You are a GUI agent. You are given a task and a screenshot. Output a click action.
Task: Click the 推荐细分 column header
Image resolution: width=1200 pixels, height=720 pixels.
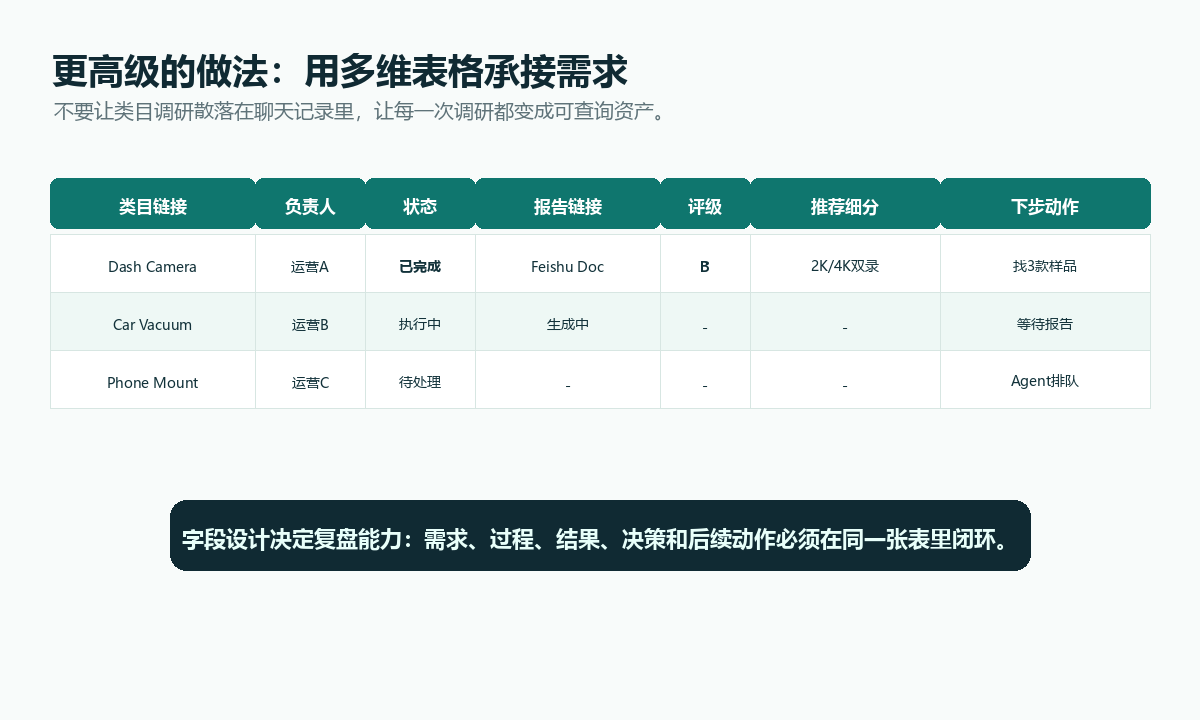[x=845, y=204]
